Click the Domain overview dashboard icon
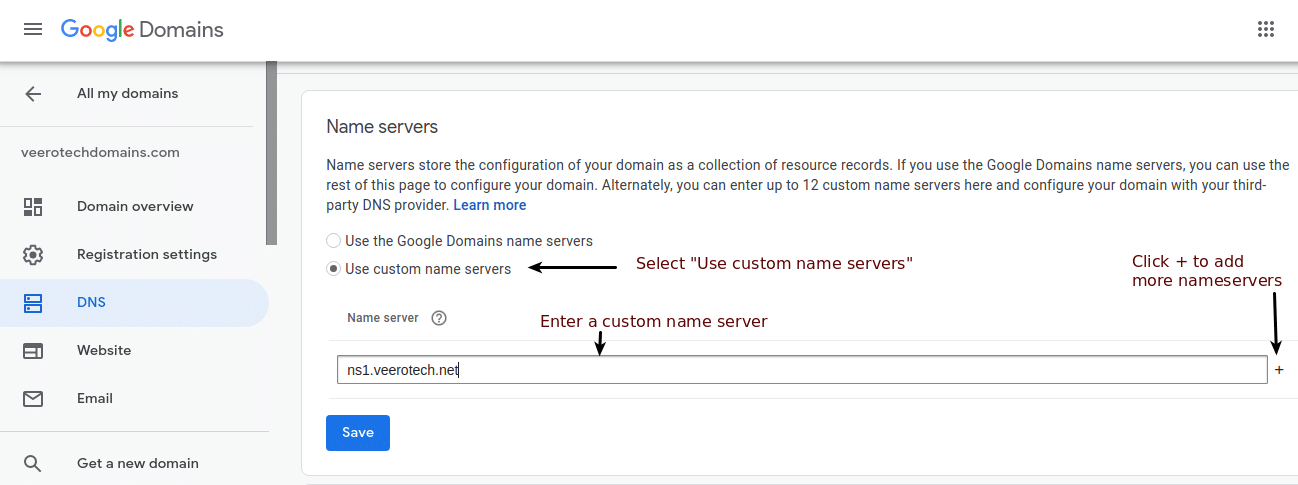Viewport: 1298px width, 485px height. [x=33, y=207]
